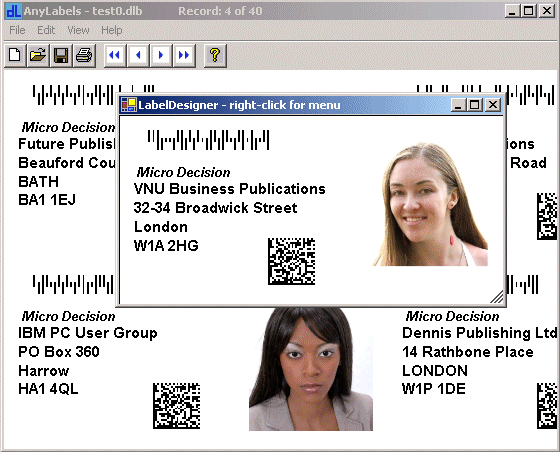Screen dimensions: 560x452
Task: Click '32-34 Broadwick Street' address line
Action: (215, 208)
